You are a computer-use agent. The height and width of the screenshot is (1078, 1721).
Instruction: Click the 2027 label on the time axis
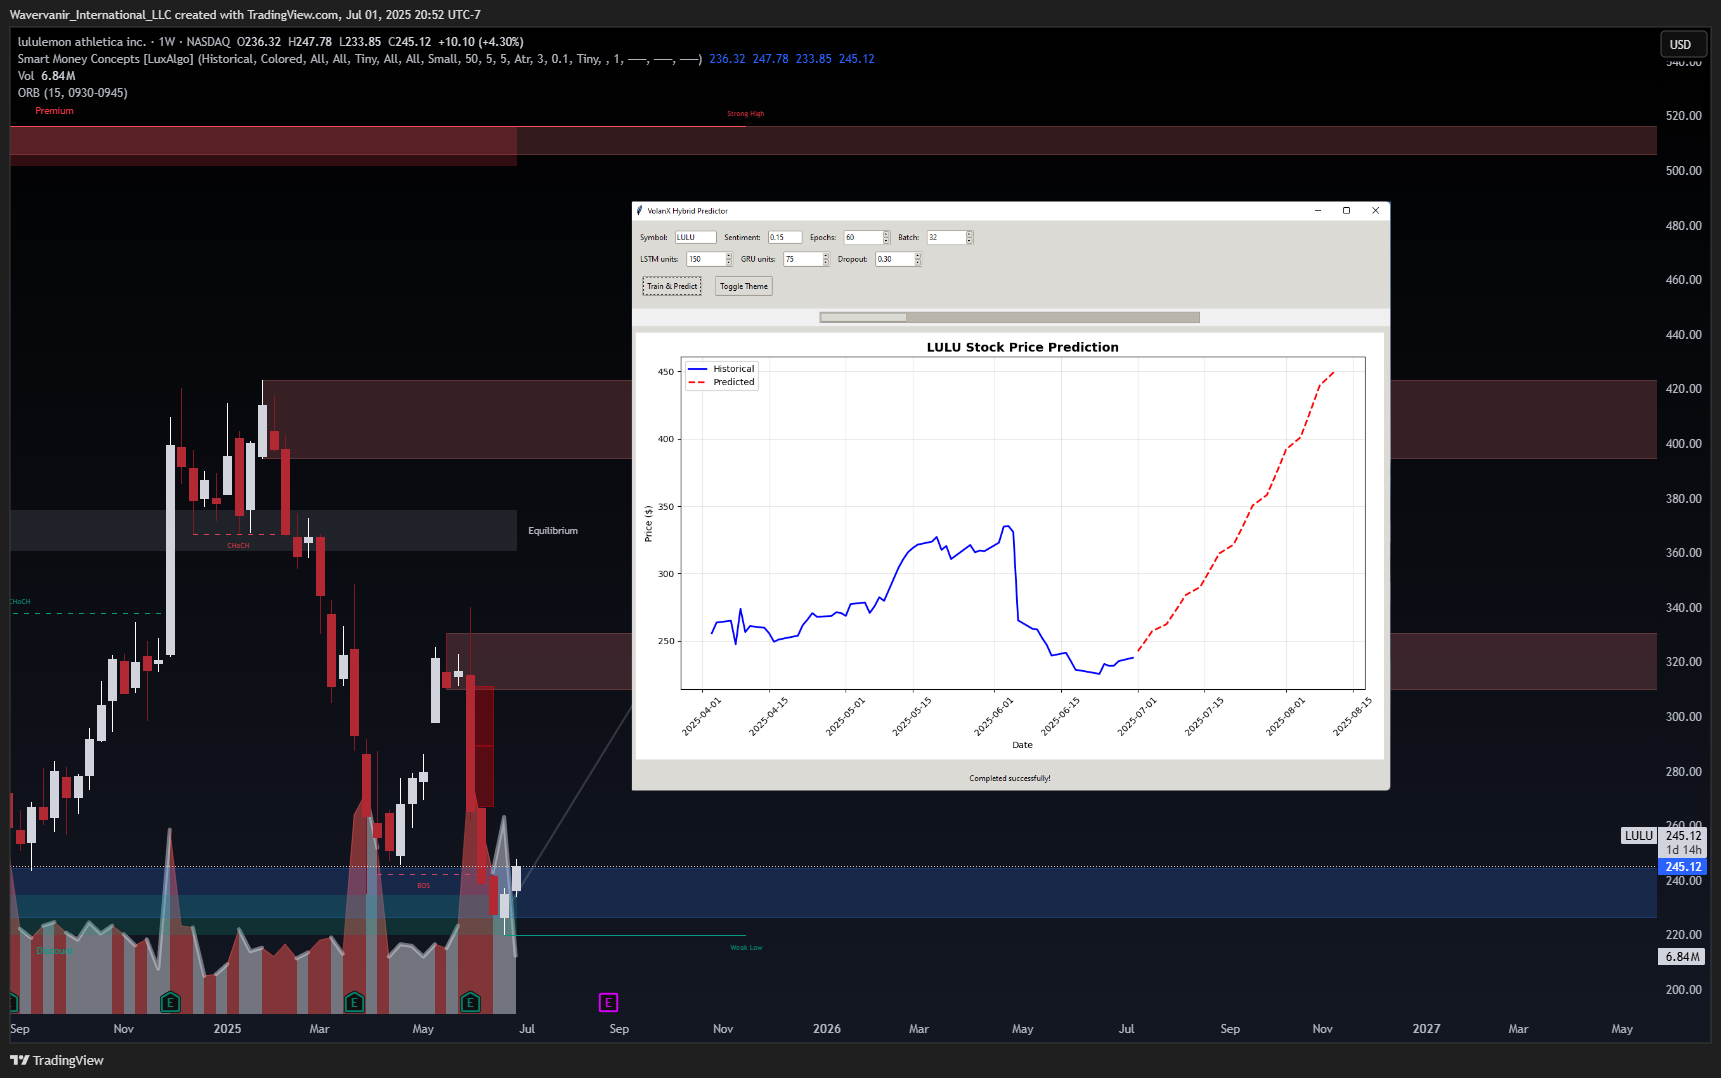[1427, 1029]
